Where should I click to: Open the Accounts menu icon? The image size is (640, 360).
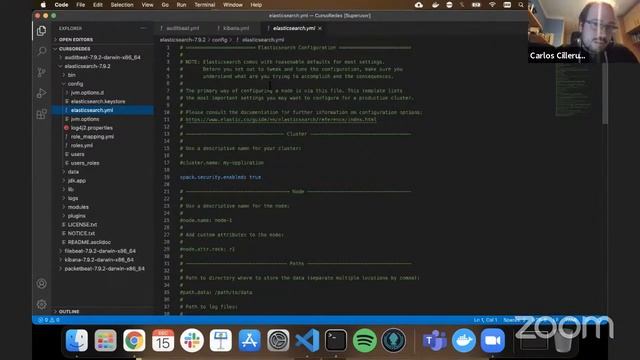click(41, 284)
